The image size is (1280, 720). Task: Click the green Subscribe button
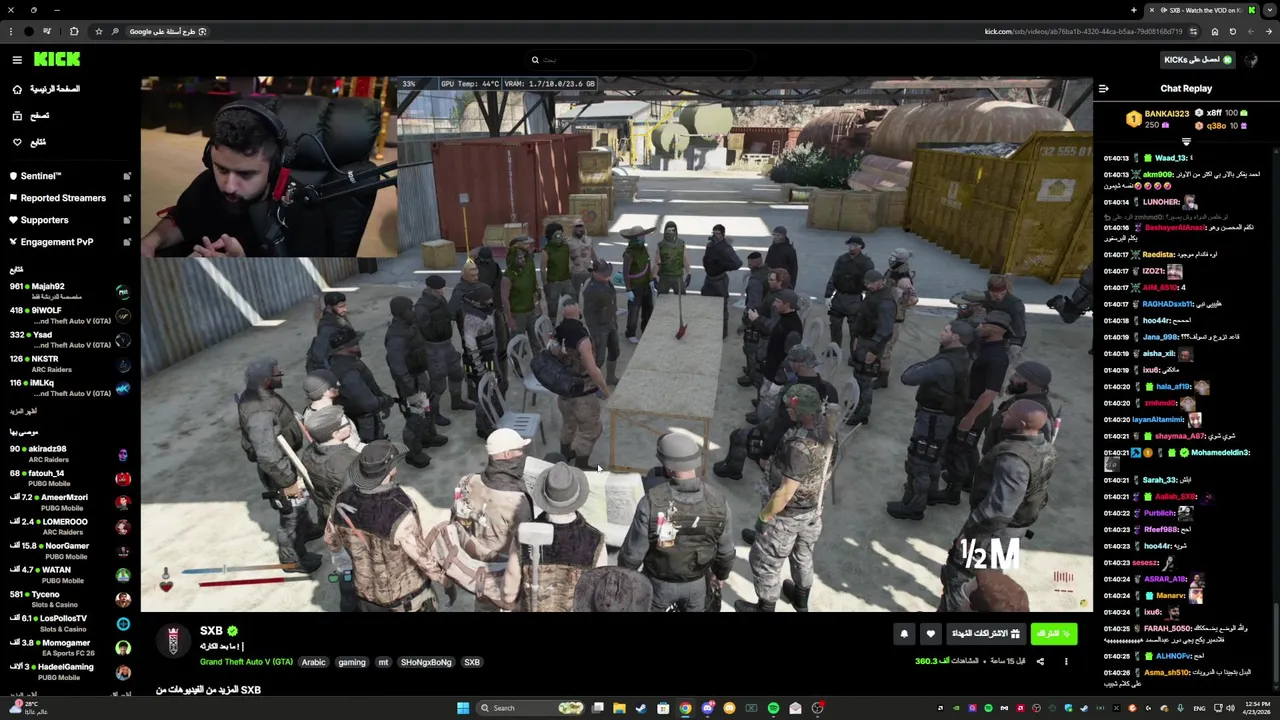1054,634
